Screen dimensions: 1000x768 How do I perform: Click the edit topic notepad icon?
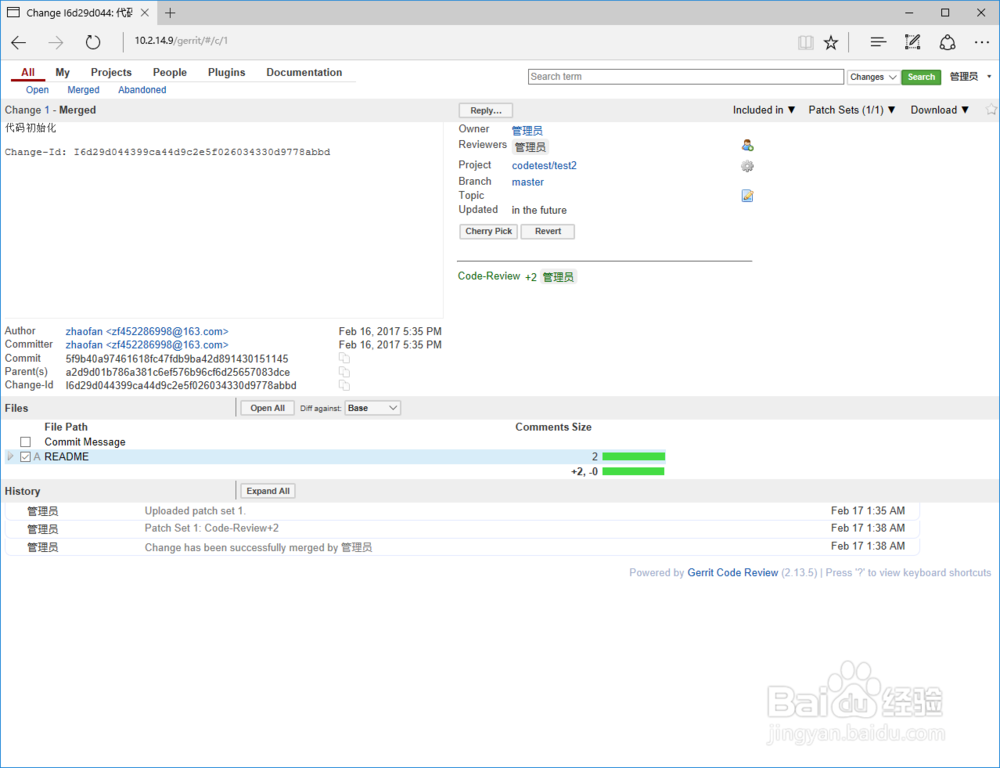pos(747,196)
